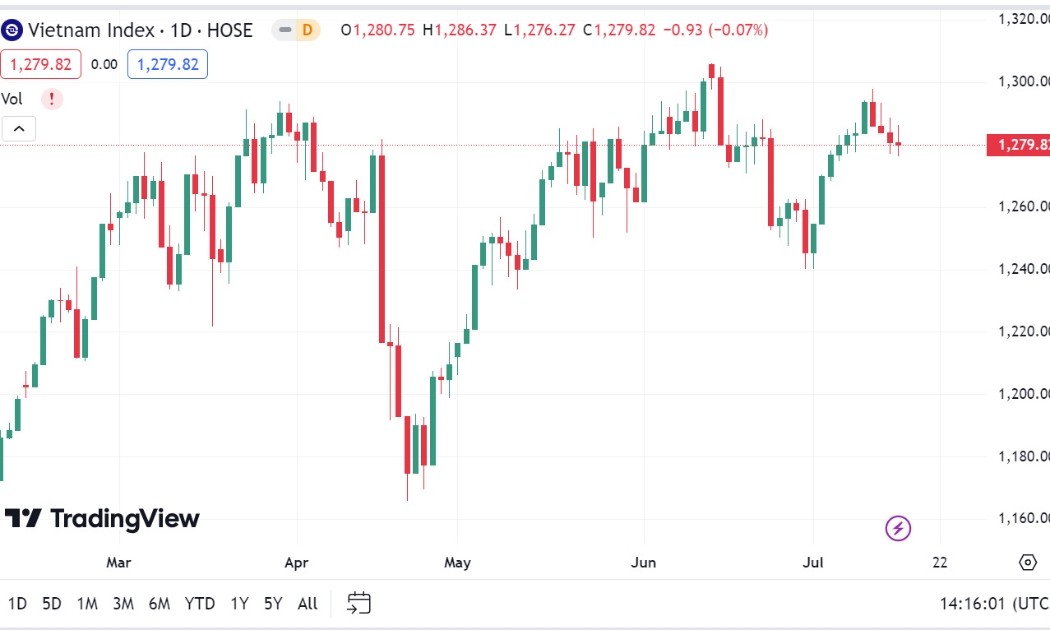
Task: Collapse the indicator legend chevron
Action: (x=19, y=129)
